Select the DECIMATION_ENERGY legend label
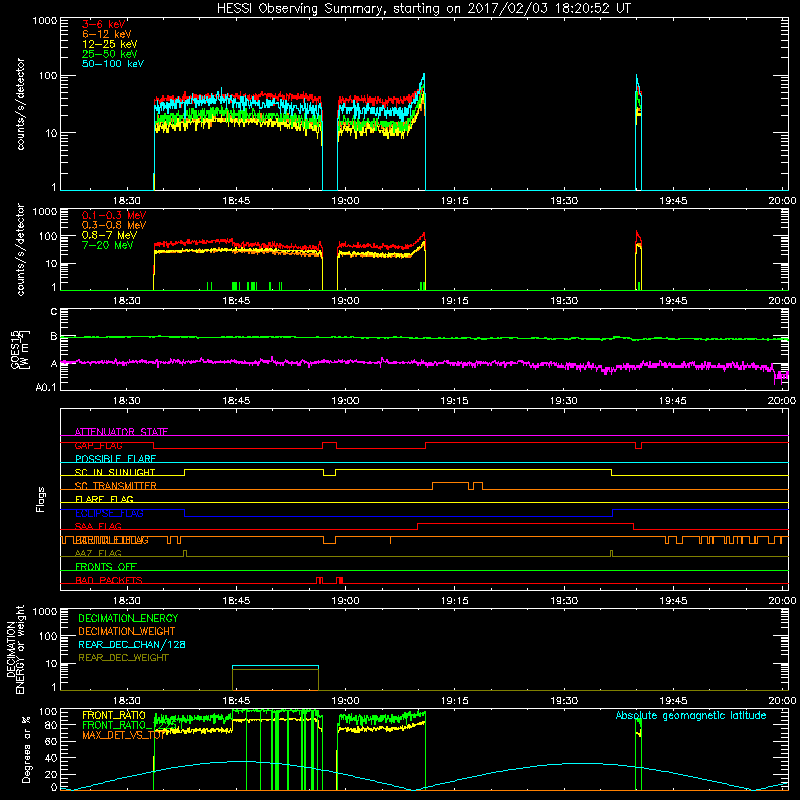The height and width of the screenshot is (800, 800). coord(128,618)
